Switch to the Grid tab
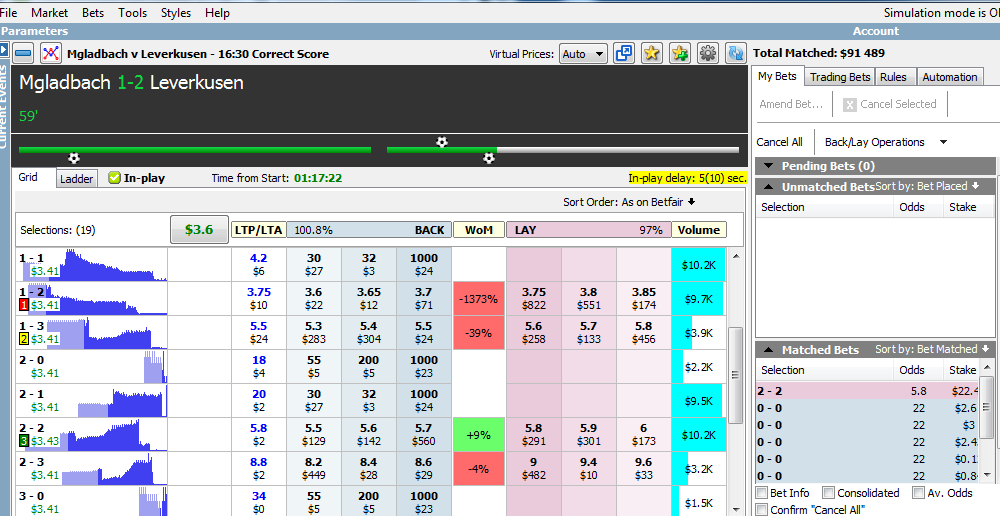This screenshot has width=1000, height=516. click(28, 177)
